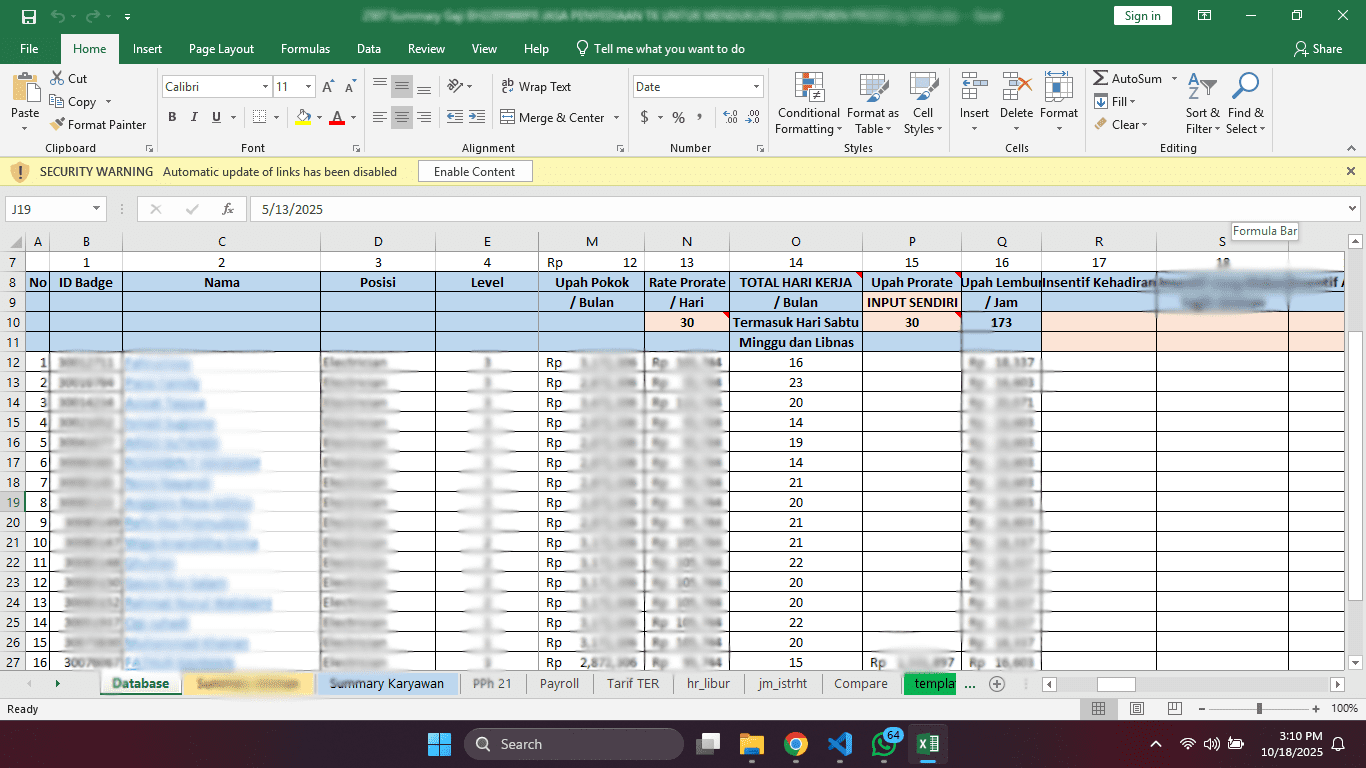
Task: Expand the font name Calibri dropdown
Action: [x=265, y=87]
